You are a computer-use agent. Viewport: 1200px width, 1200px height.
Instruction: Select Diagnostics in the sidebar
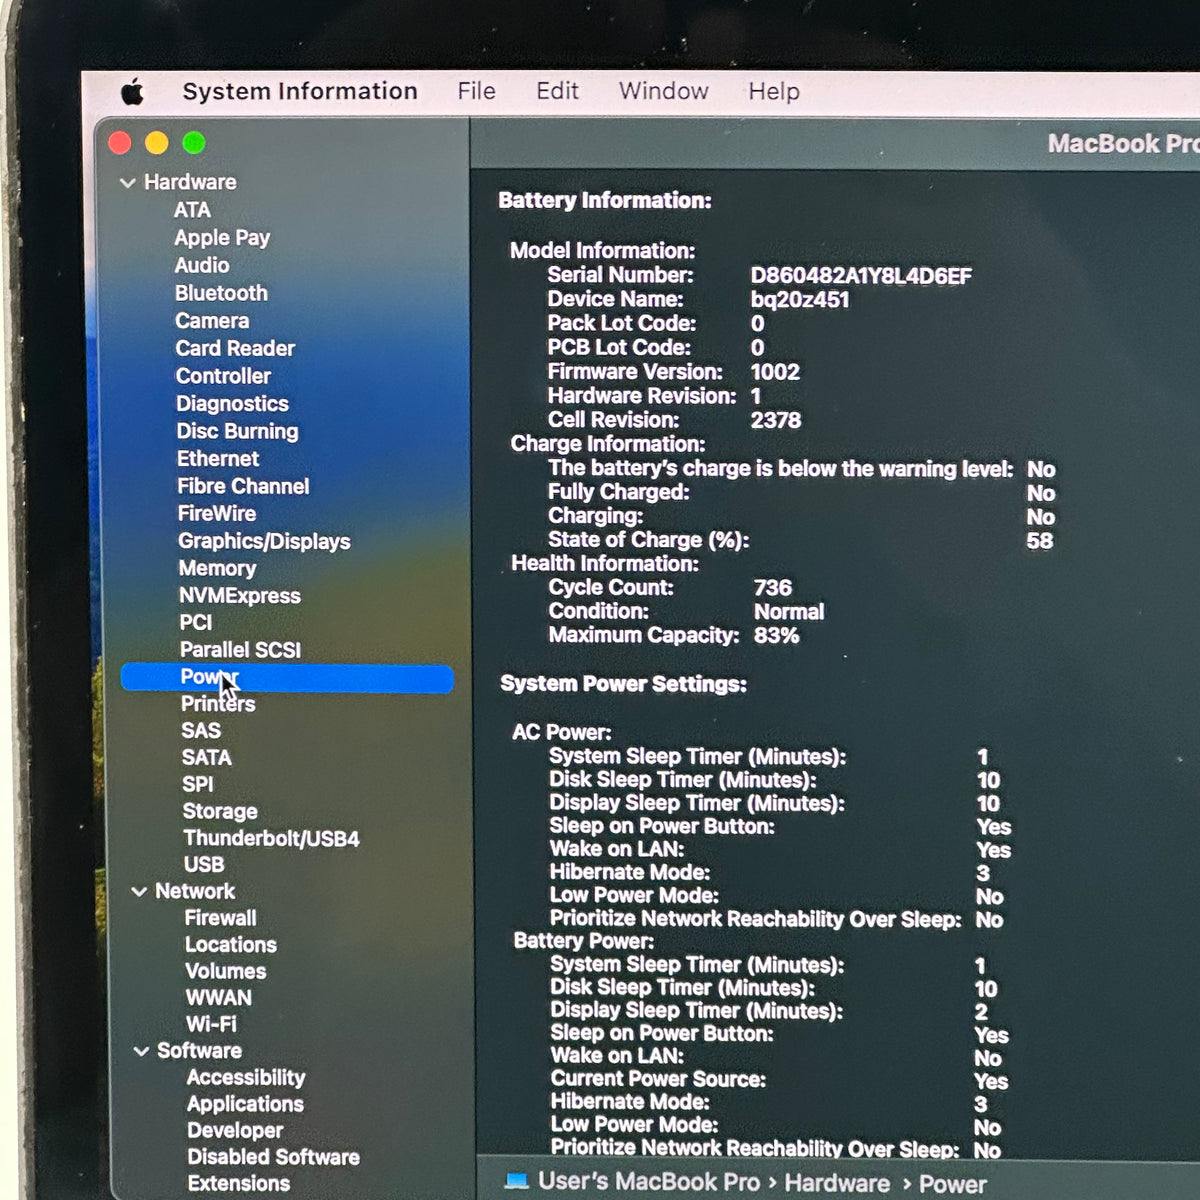coord(232,404)
